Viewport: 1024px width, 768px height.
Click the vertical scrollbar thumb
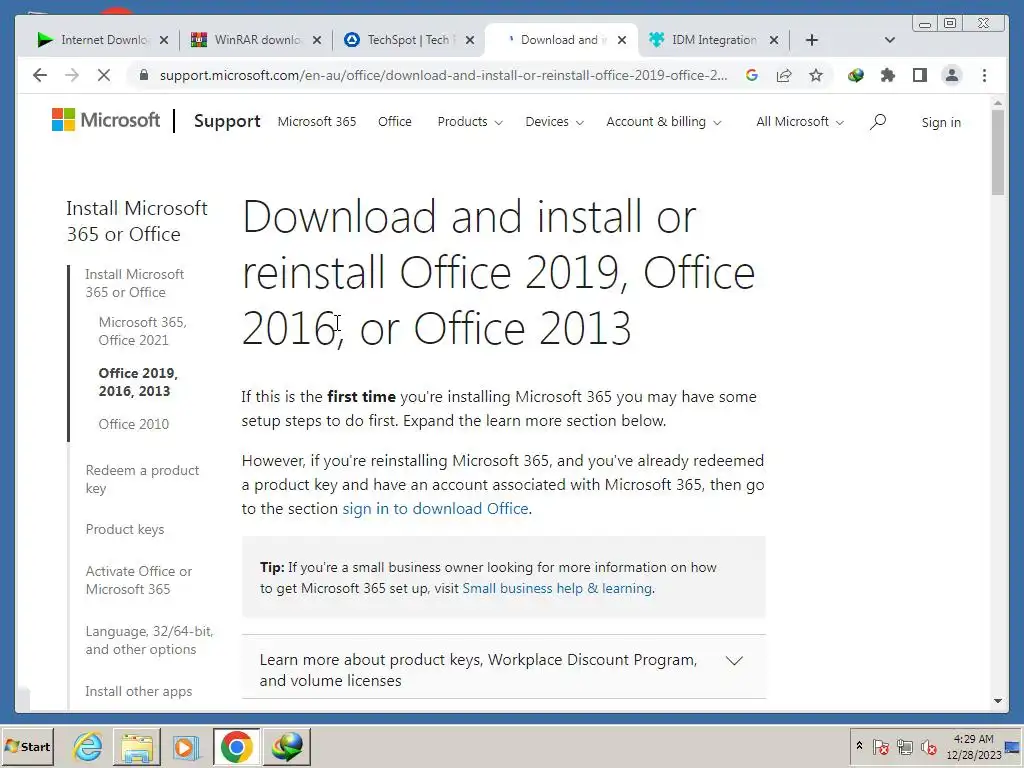997,152
